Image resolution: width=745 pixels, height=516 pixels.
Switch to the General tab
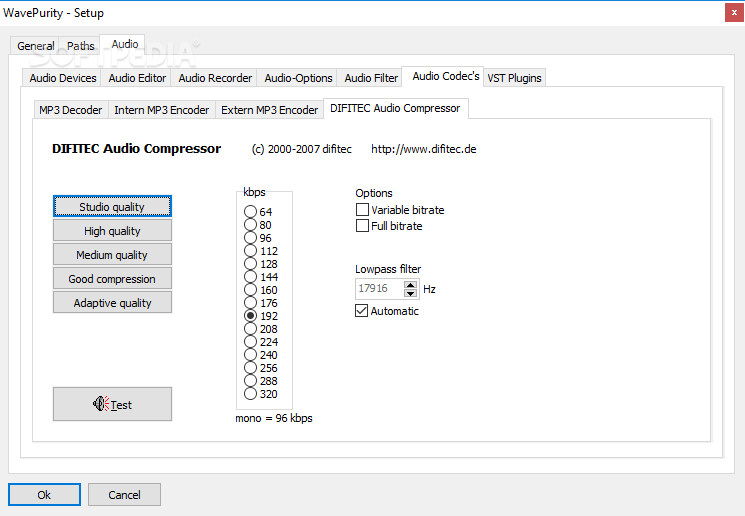35,46
